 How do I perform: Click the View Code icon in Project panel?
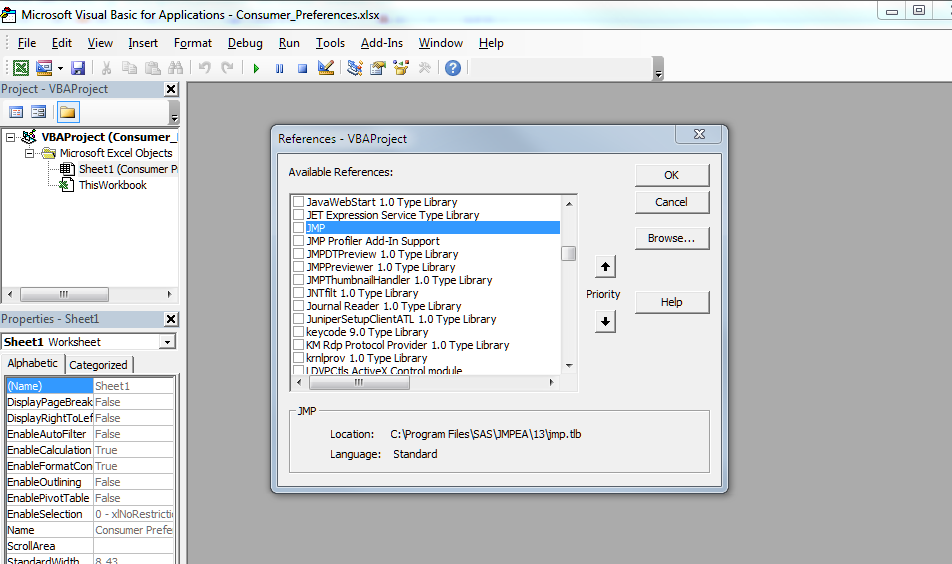tap(16, 112)
